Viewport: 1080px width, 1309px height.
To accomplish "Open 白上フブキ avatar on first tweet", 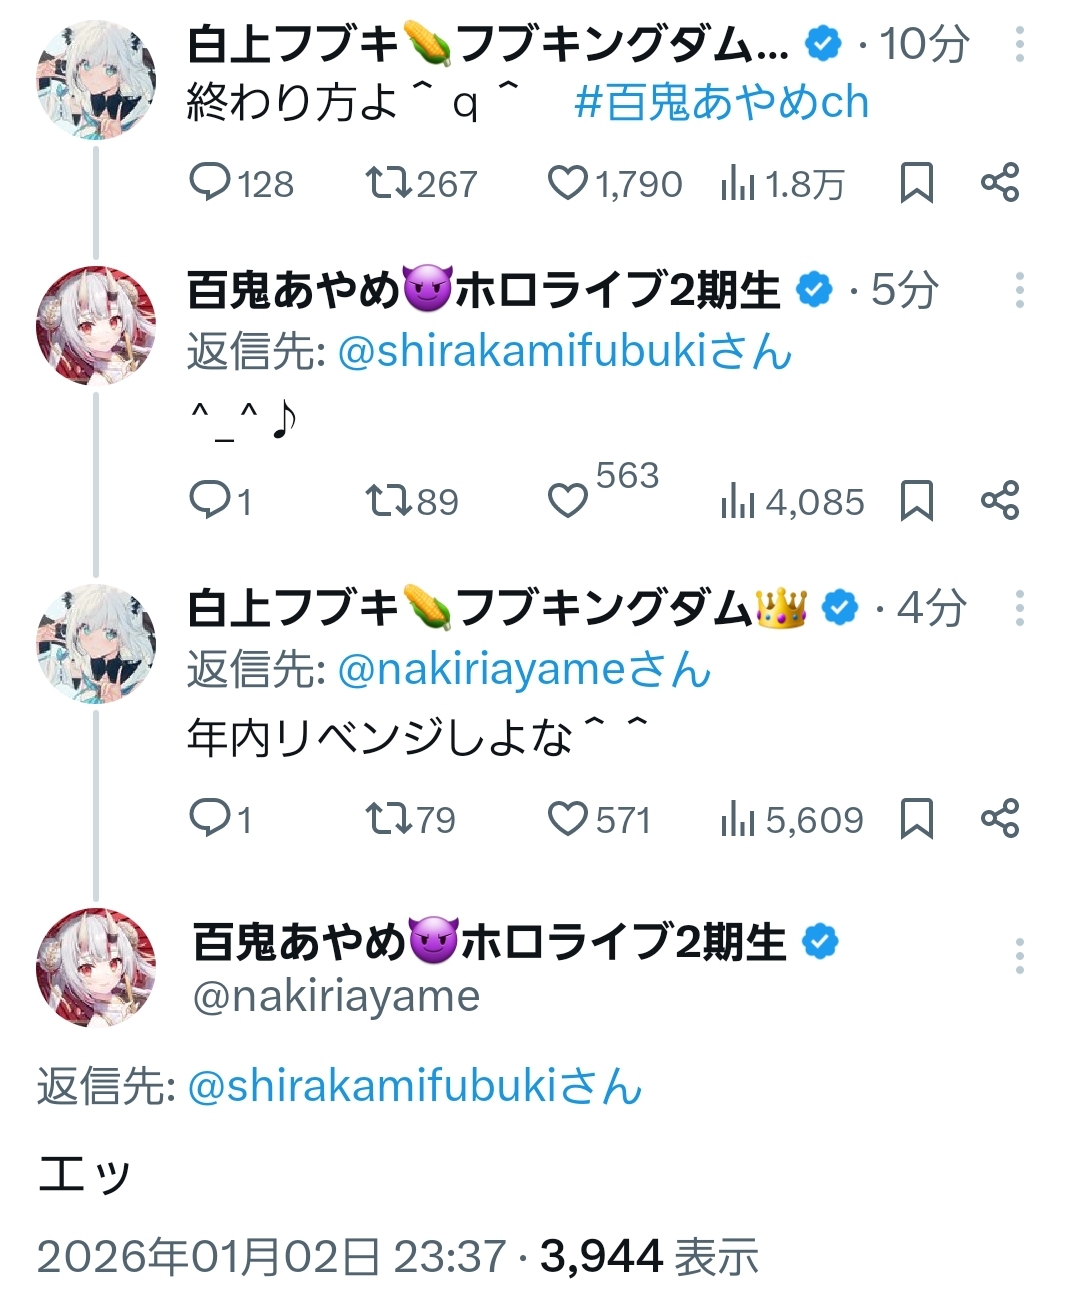I will [x=96, y=80].
